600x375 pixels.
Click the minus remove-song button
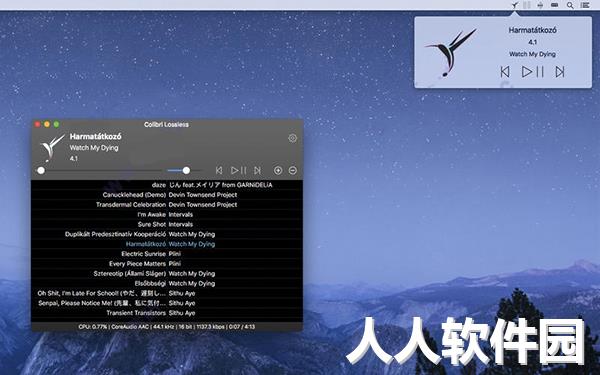click(x=293, y=170)
